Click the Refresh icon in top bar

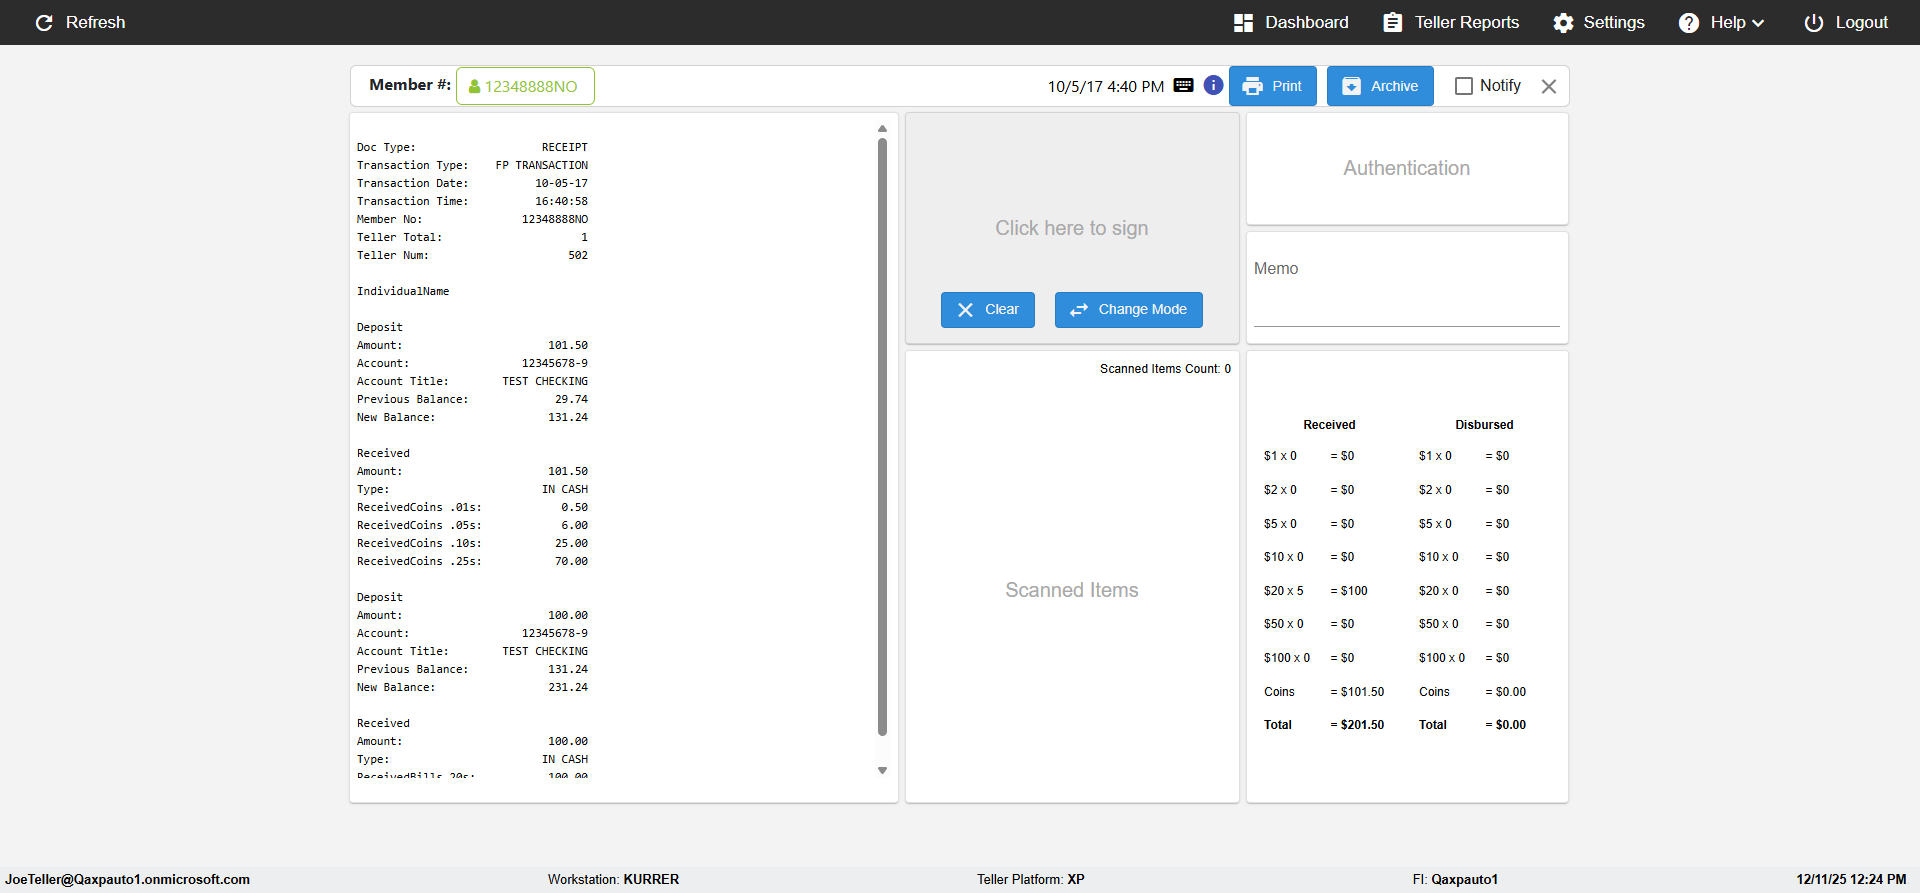44,22
